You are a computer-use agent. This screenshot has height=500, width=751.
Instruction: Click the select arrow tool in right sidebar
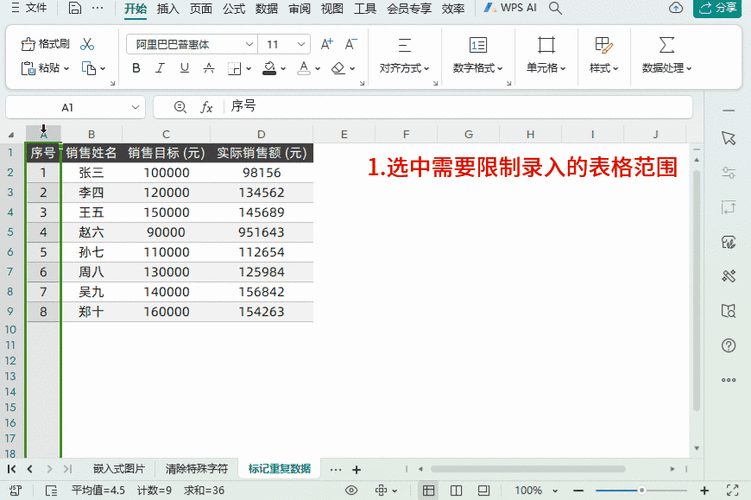(728, 138)
